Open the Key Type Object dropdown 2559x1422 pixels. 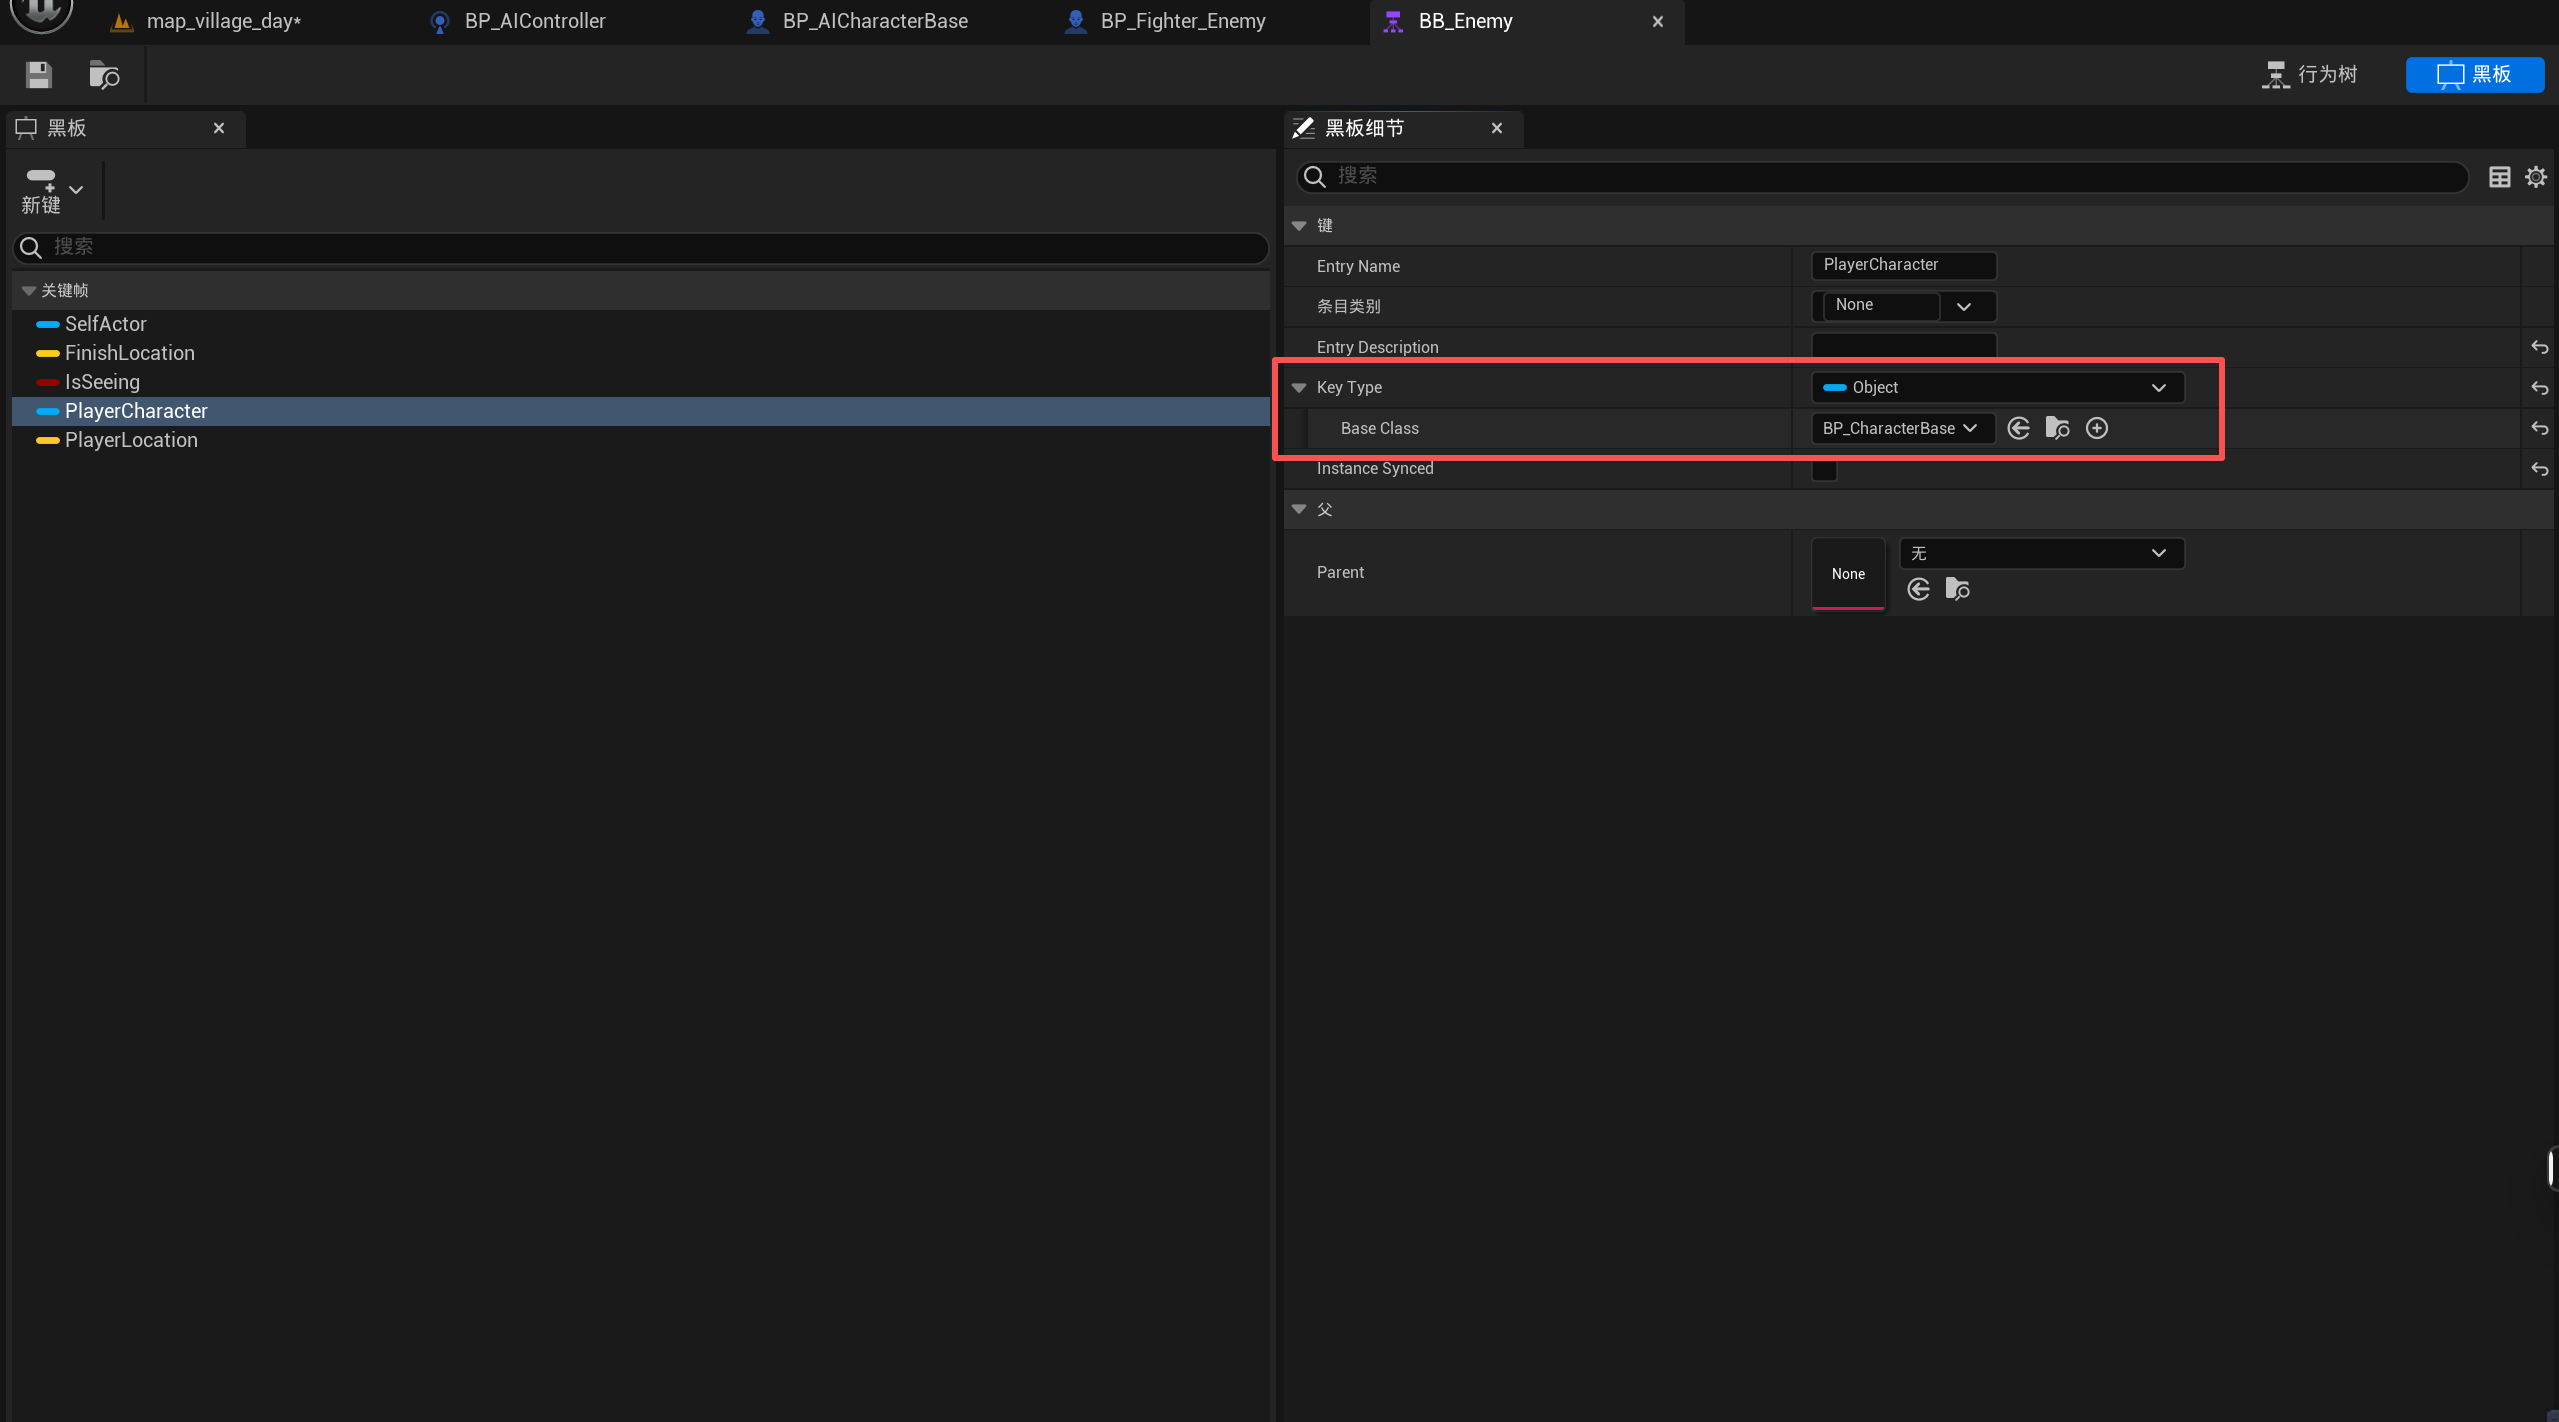1997,388
